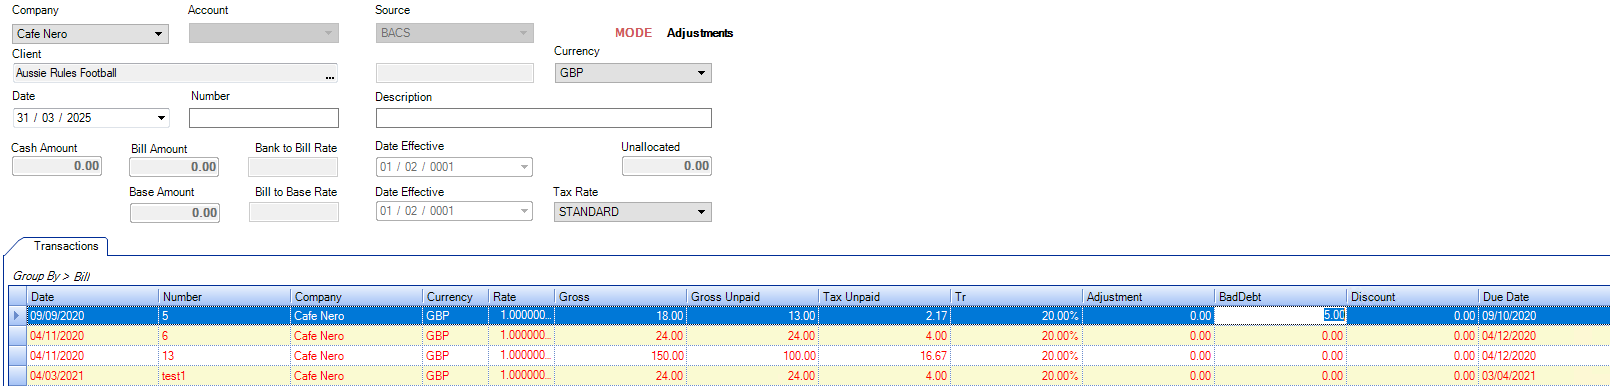1610x386 pixels.
Task: Sort by the Rate column header
Action: 522,297
